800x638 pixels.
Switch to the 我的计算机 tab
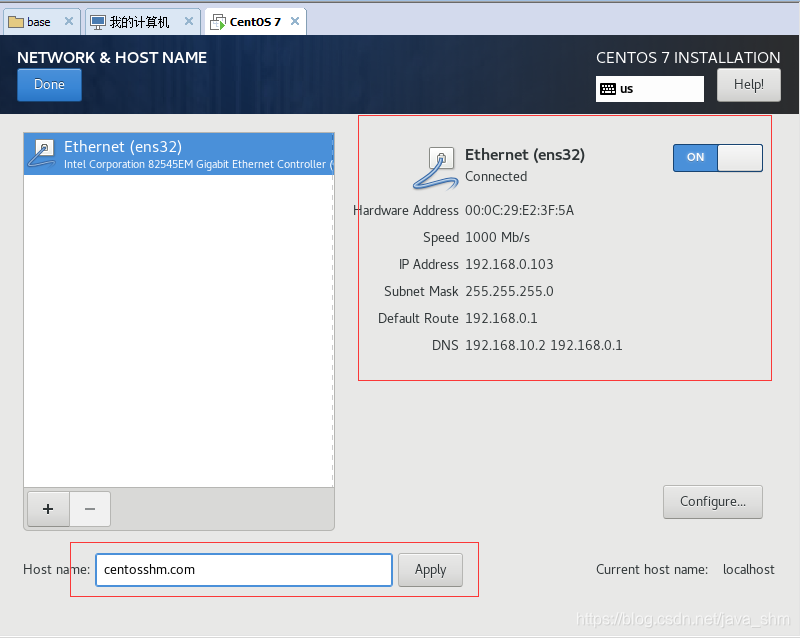pyautogui.click(x=142, y=22)
